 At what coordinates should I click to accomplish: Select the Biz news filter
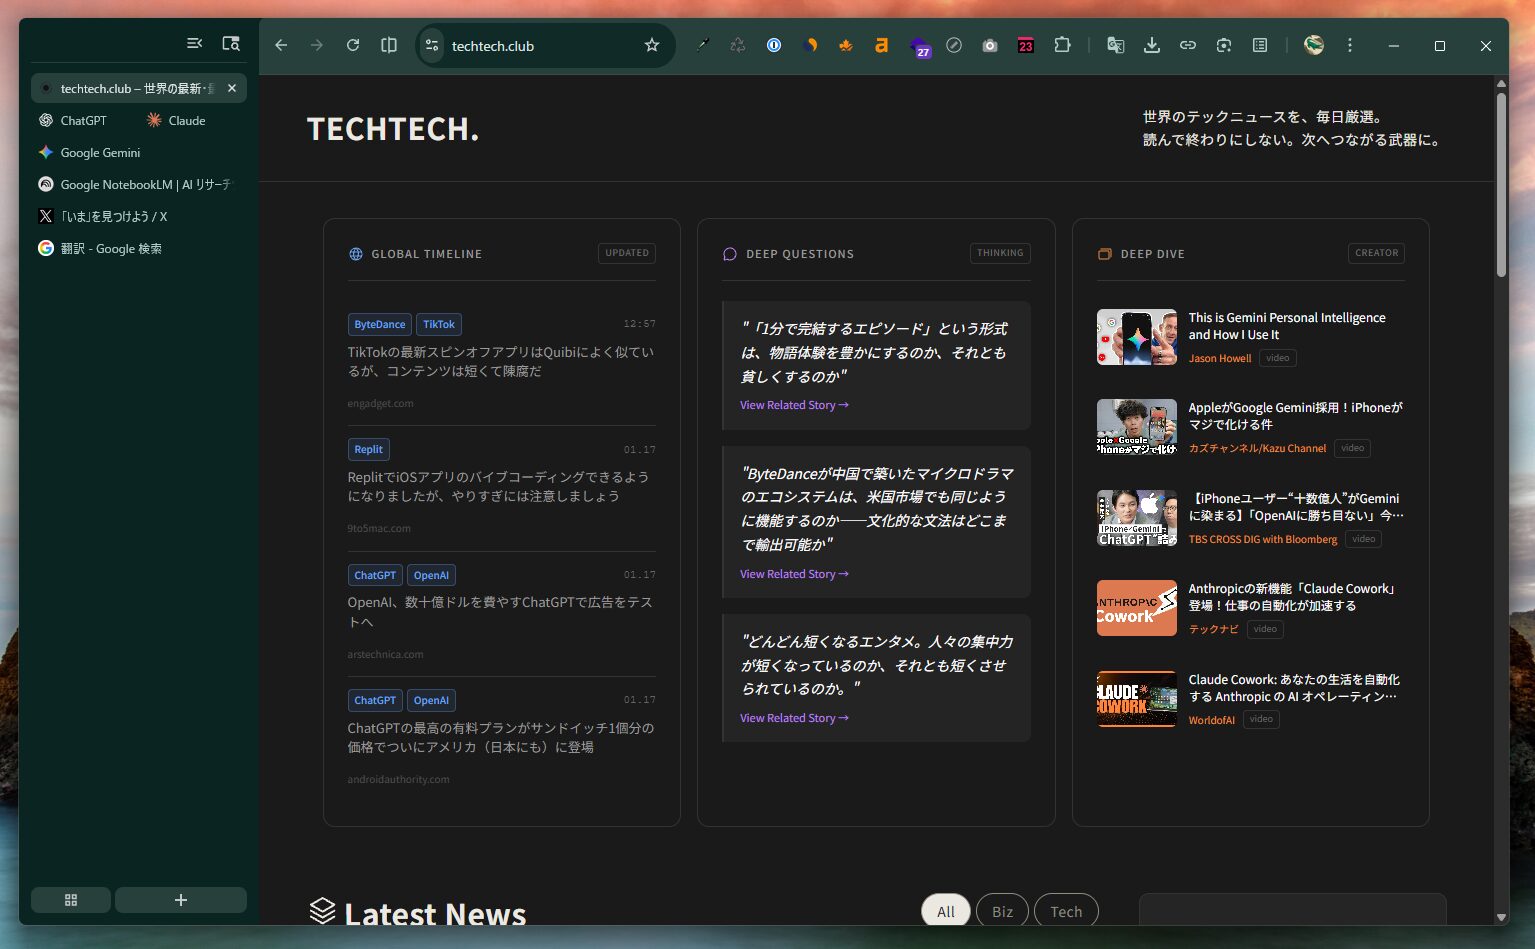(x=1002, y=911)
